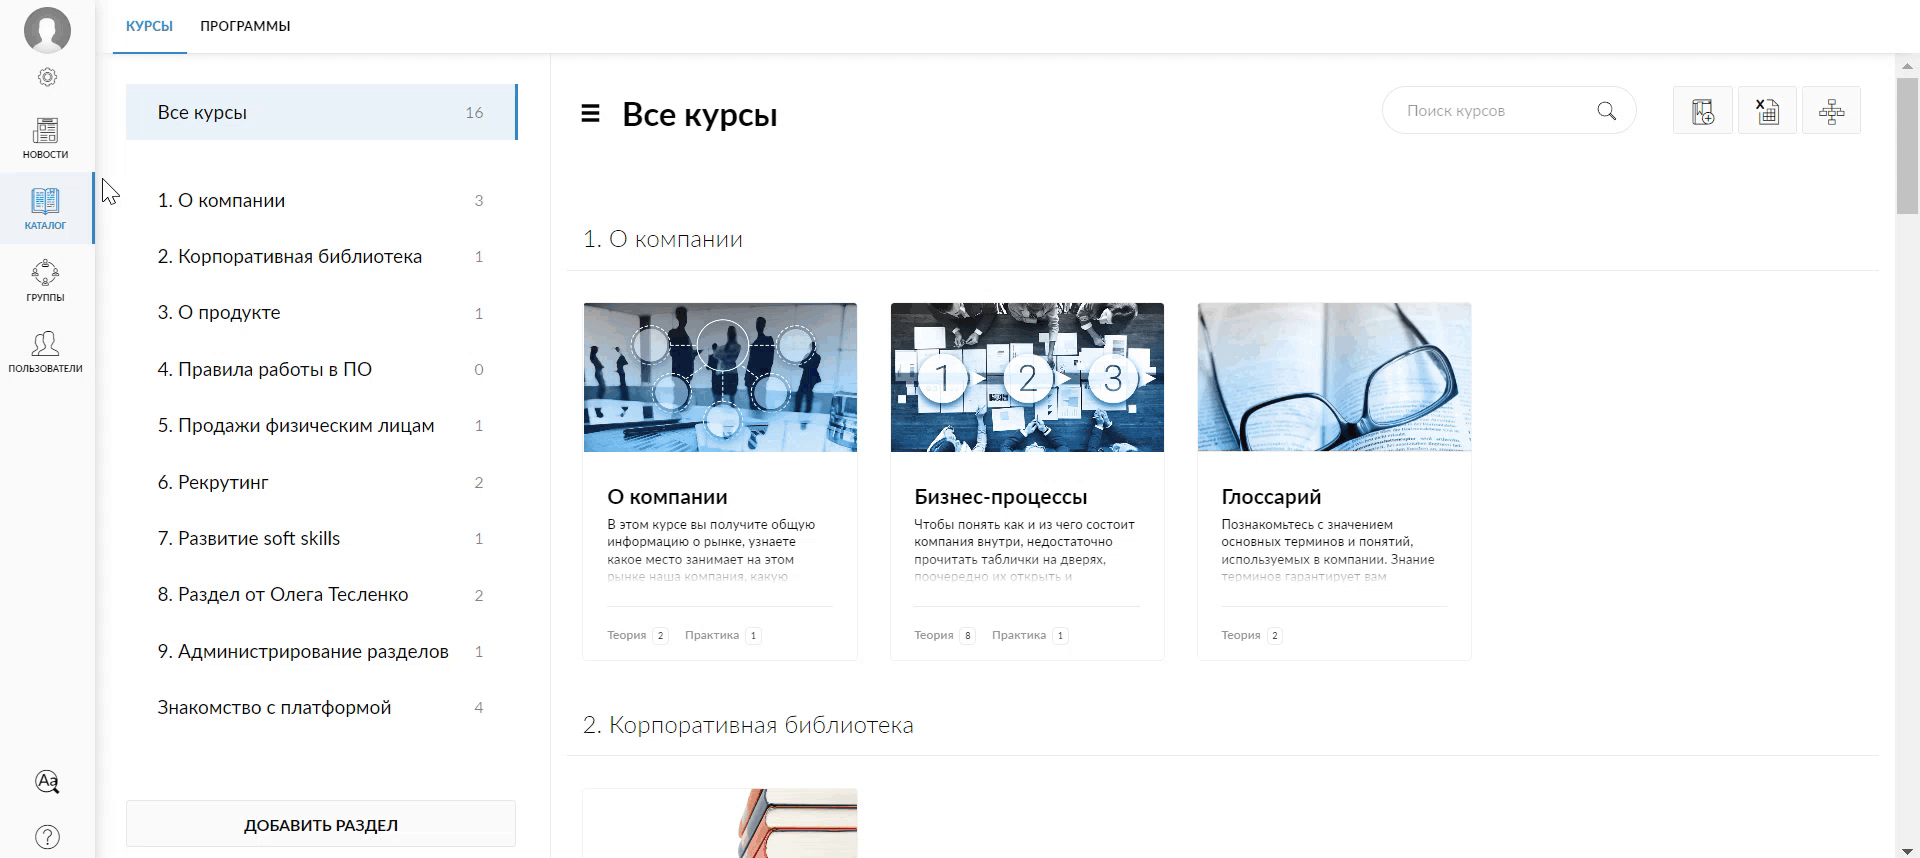This screenshot has width=1920, height=858.
Task: Click the search magnifier icon
Action: coord(1606,111)
